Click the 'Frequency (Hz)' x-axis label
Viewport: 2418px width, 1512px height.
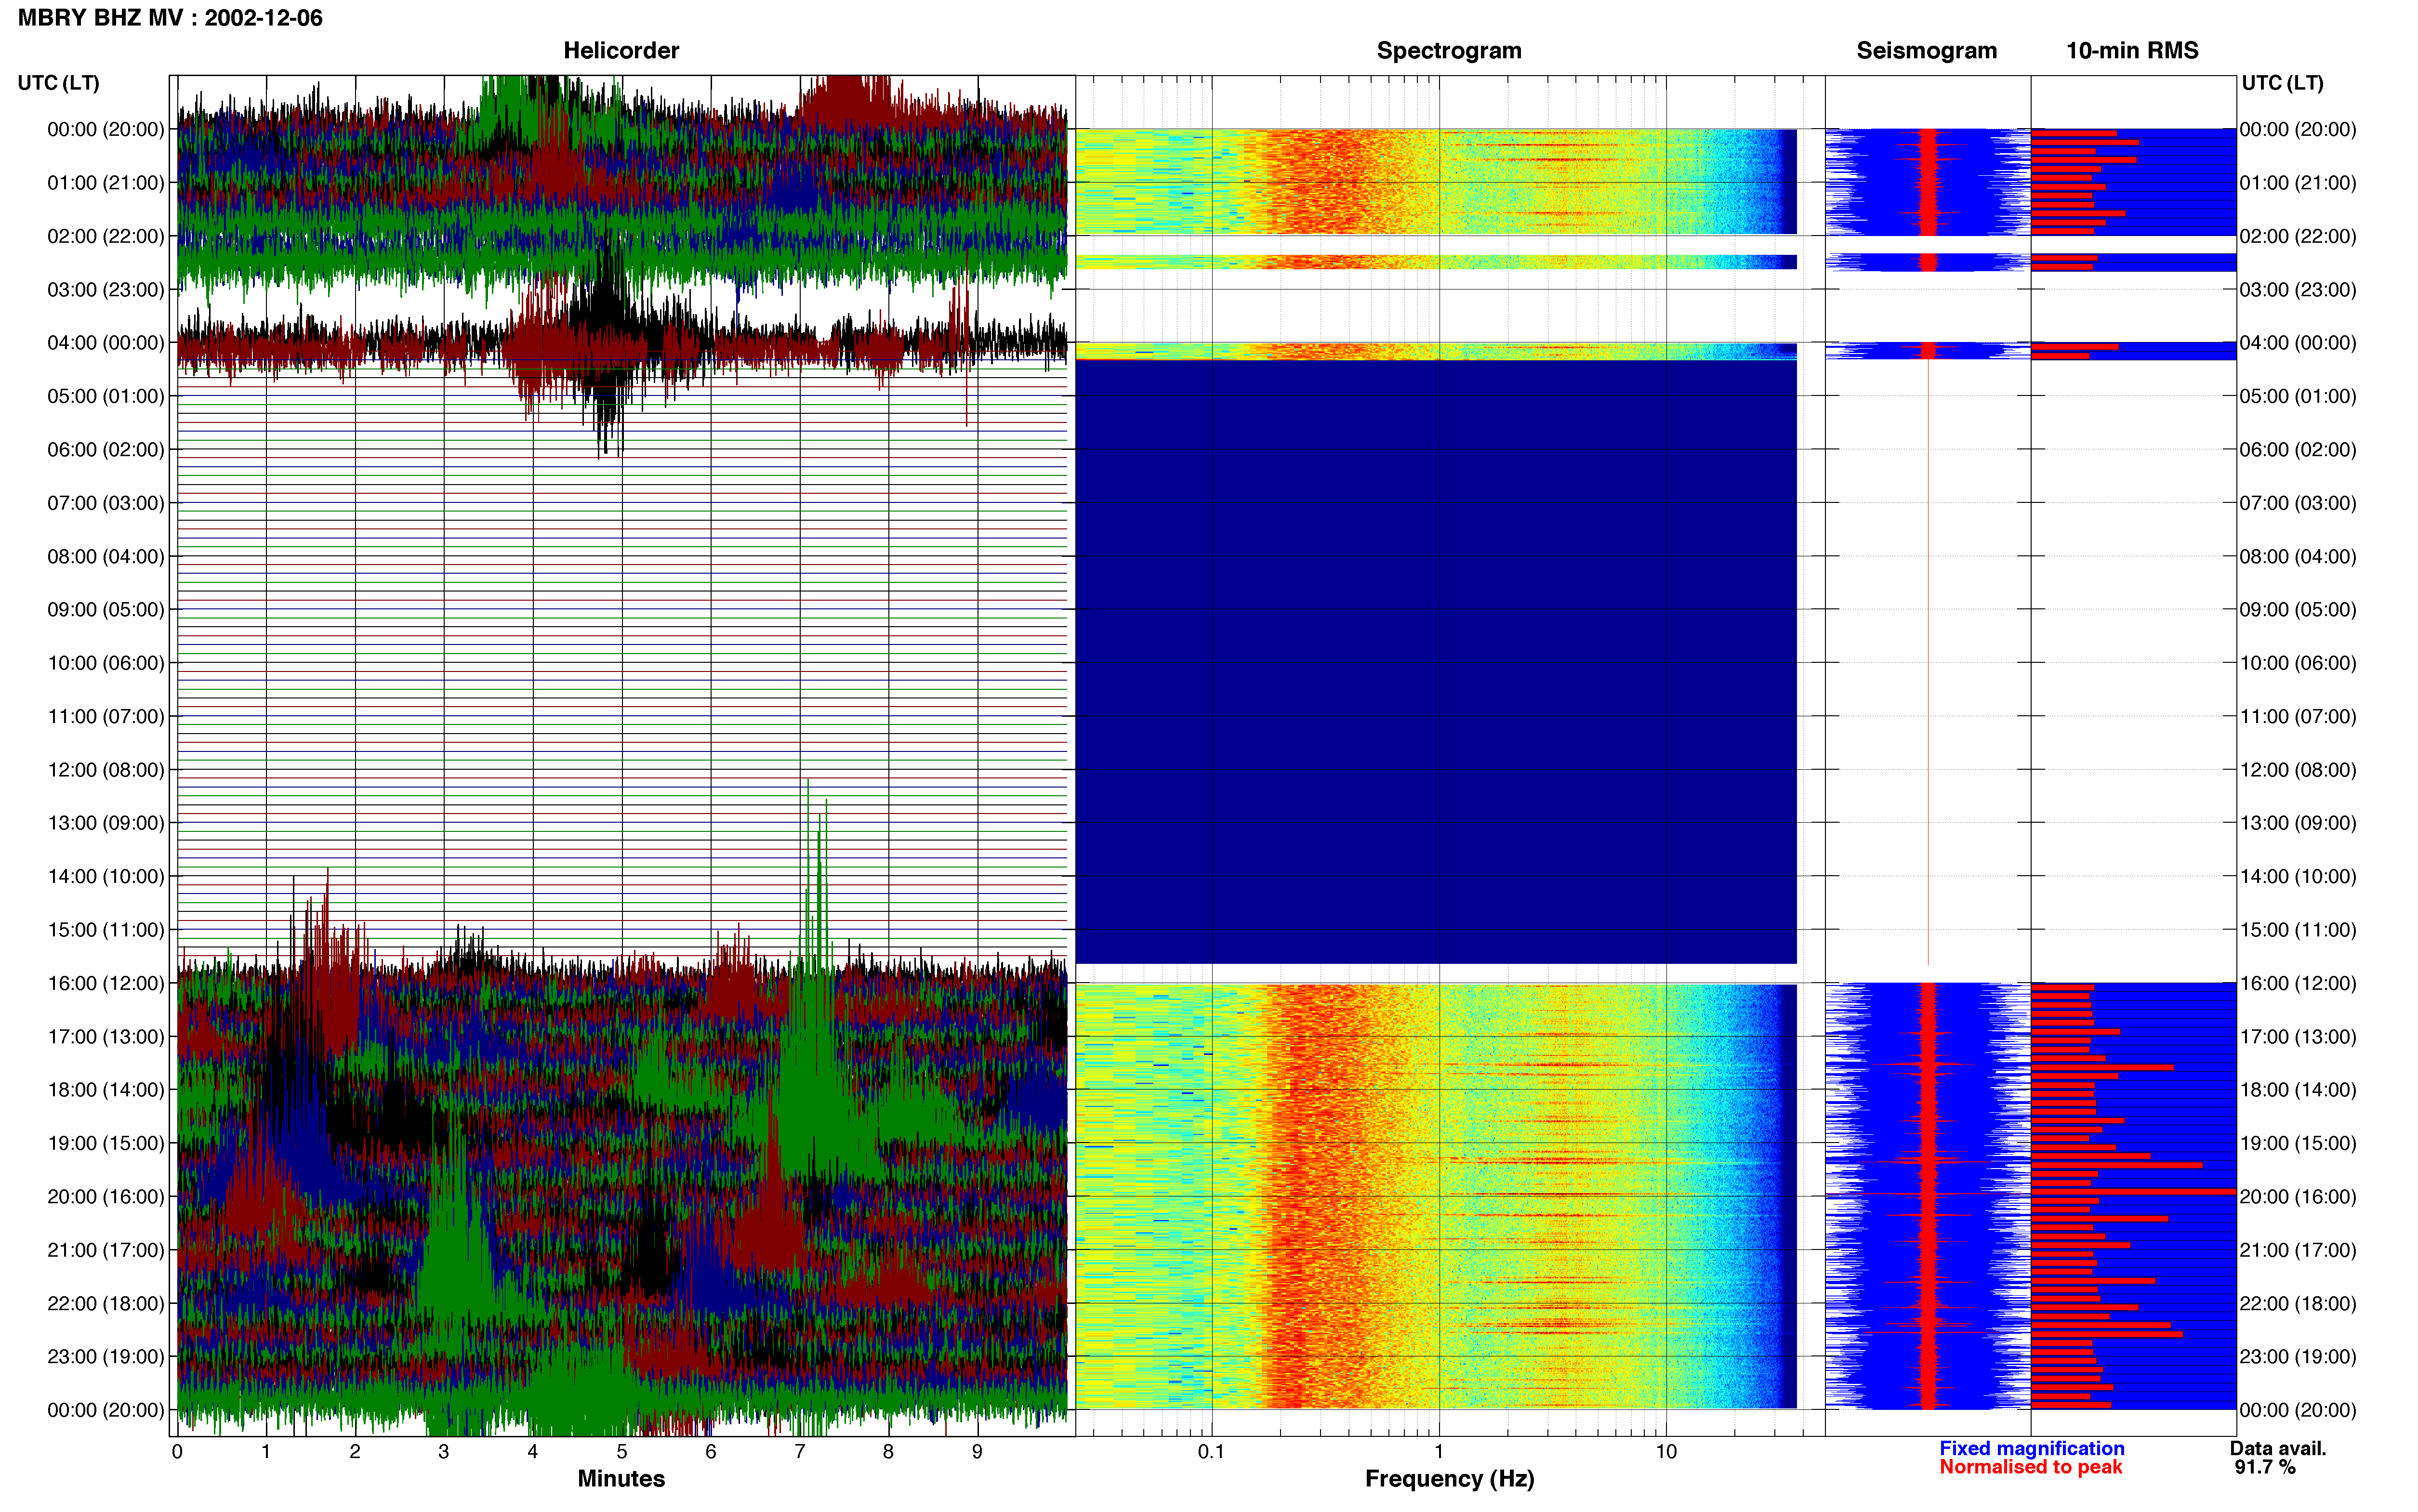[1449, 1479]
